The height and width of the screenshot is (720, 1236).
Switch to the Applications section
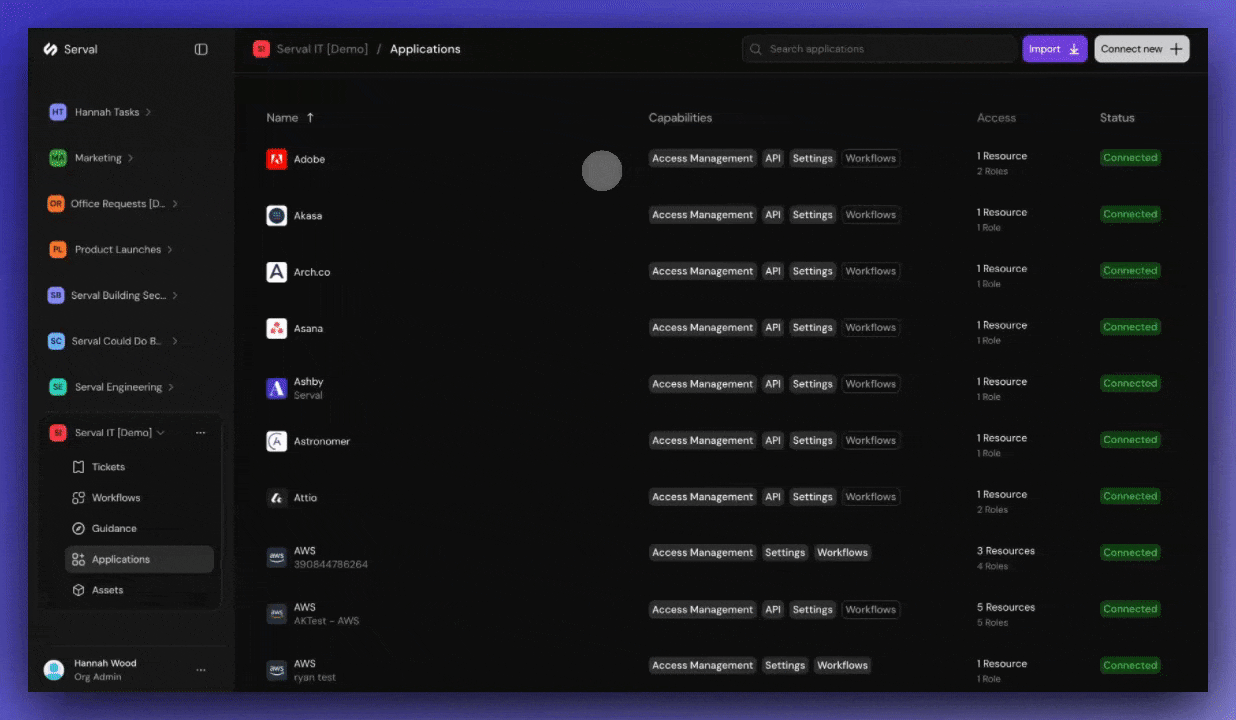click(x=120, y=559)
